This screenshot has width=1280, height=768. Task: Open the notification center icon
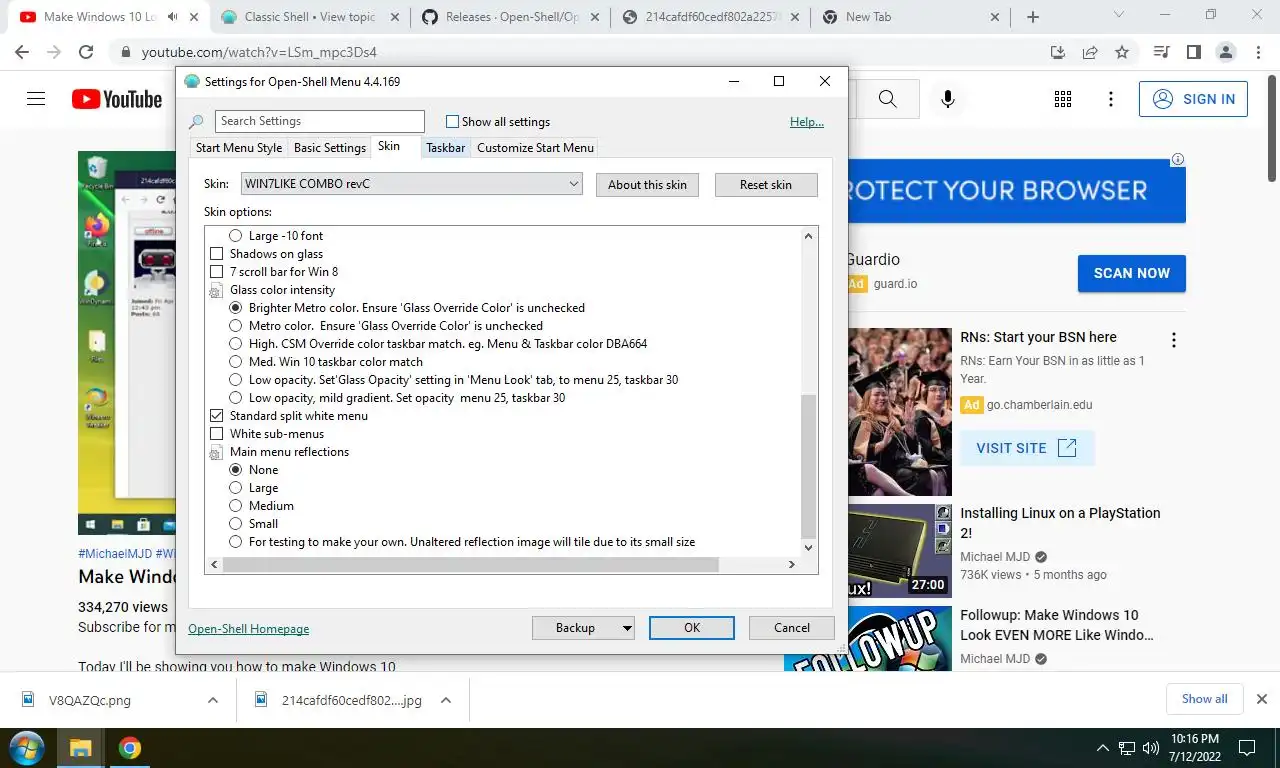1247,748
